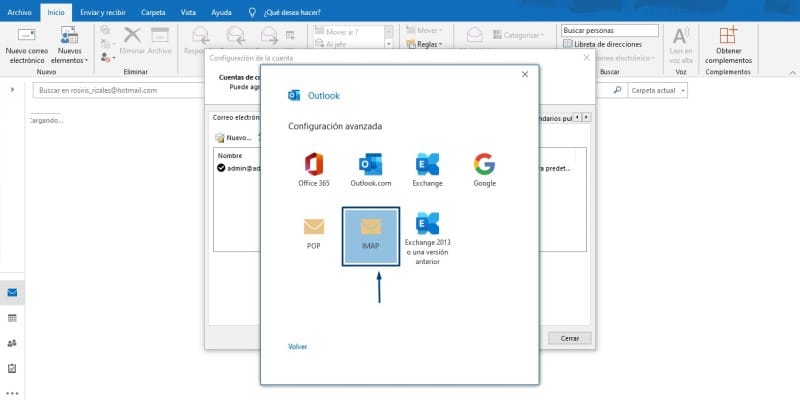Click the lightbulb tell-me icon
This screenshot has height=400, width=800.
pos(252,13)
